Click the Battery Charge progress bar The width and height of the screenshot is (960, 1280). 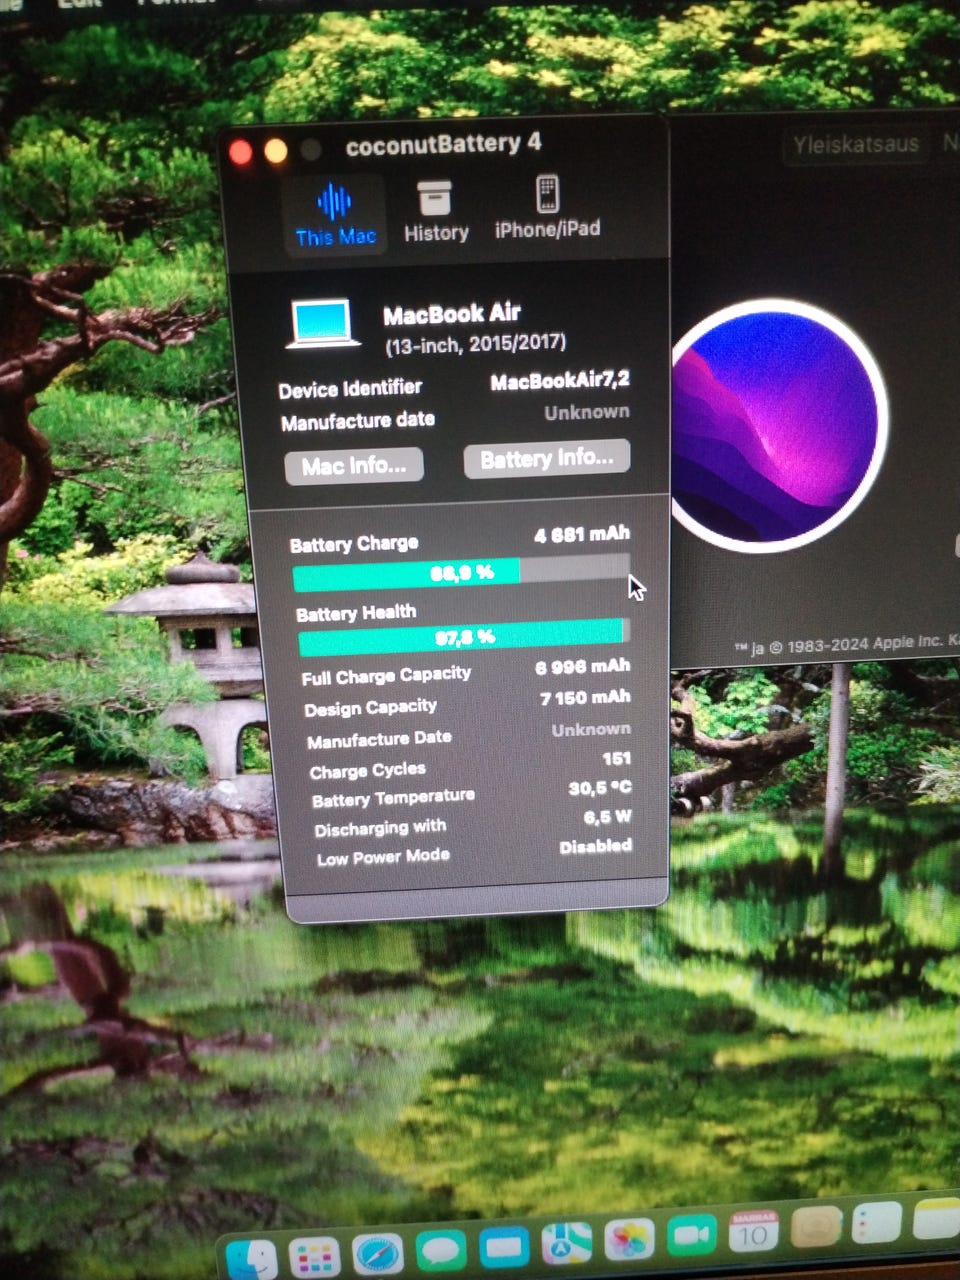462,572
